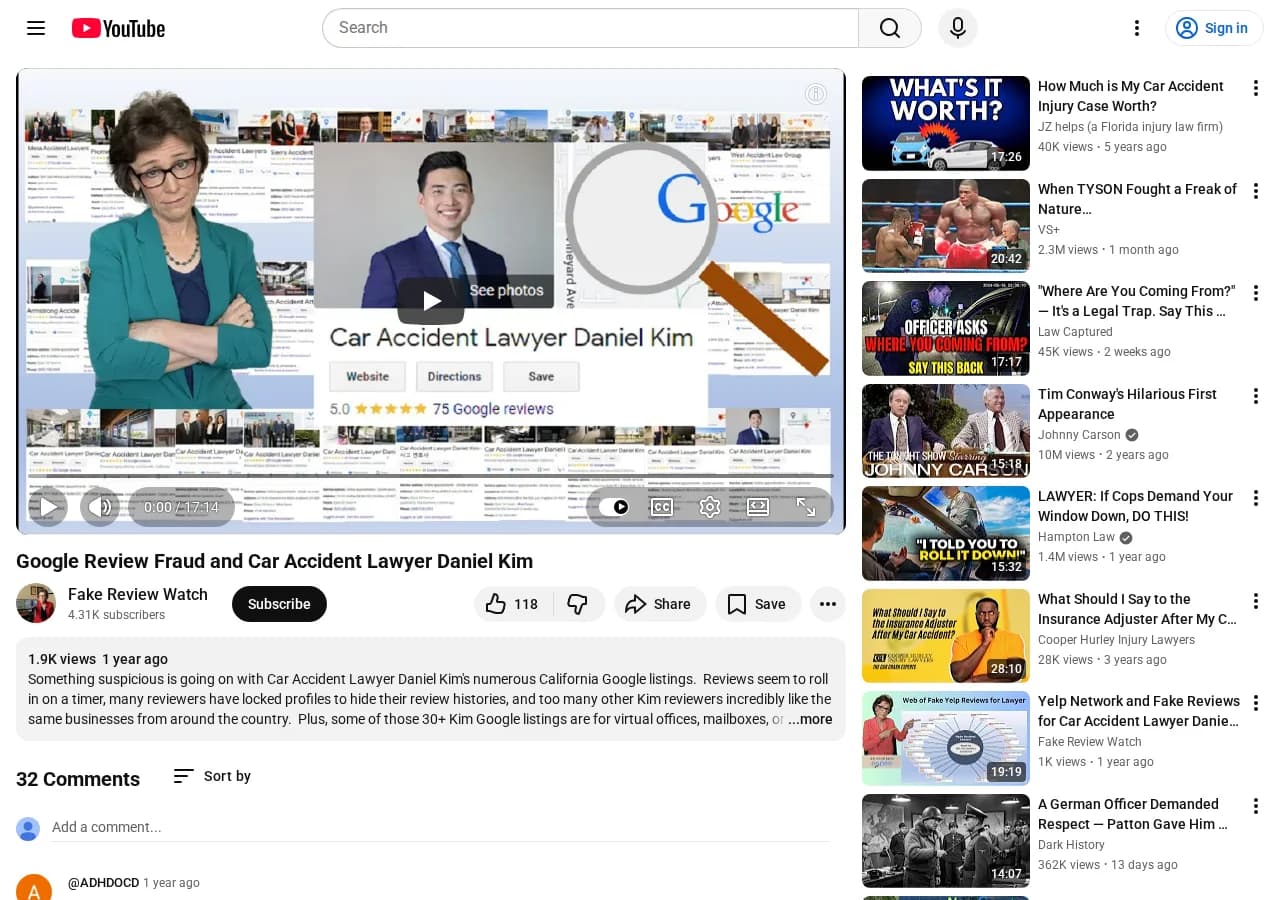Viewport: 1280px width, 900px height.
Task: Open options menu on the What's It Worth video
Action: click(1256, 88)
